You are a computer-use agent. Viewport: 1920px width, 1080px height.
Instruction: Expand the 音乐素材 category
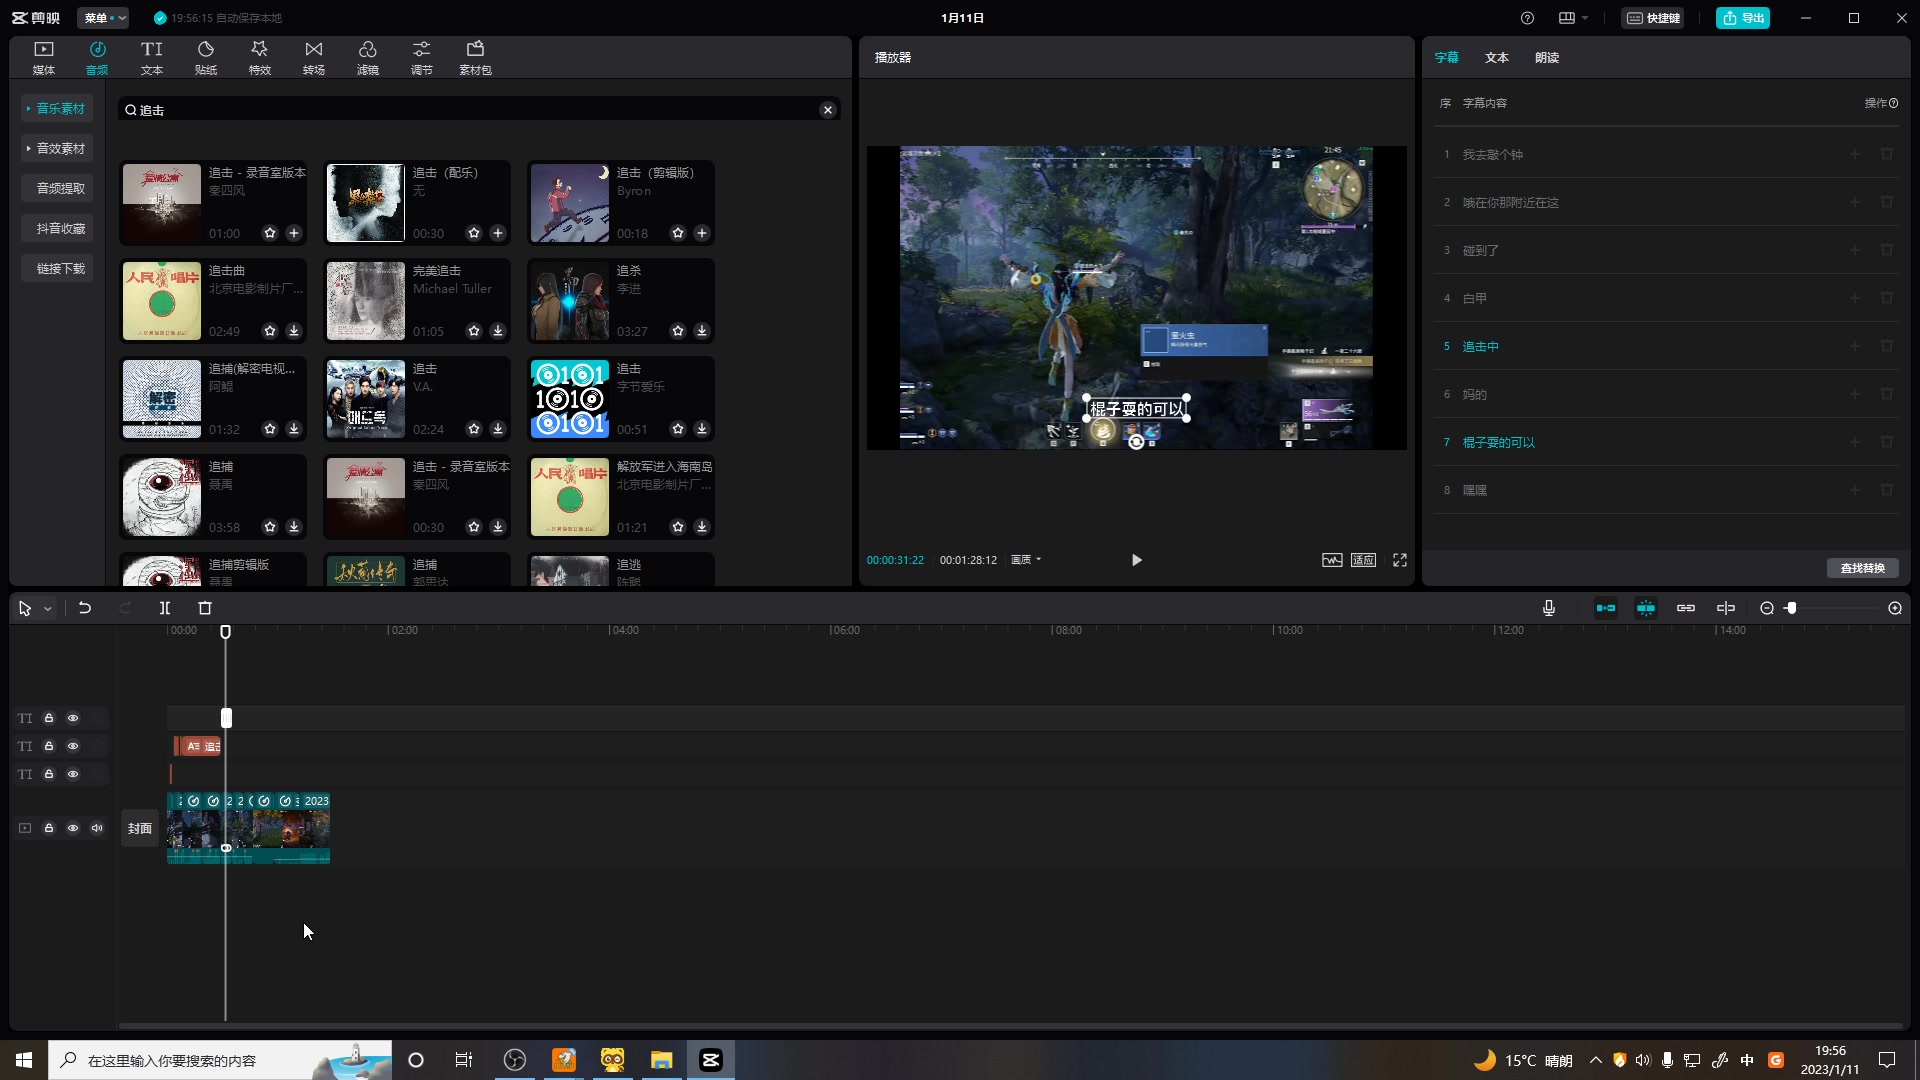(57, 108)
